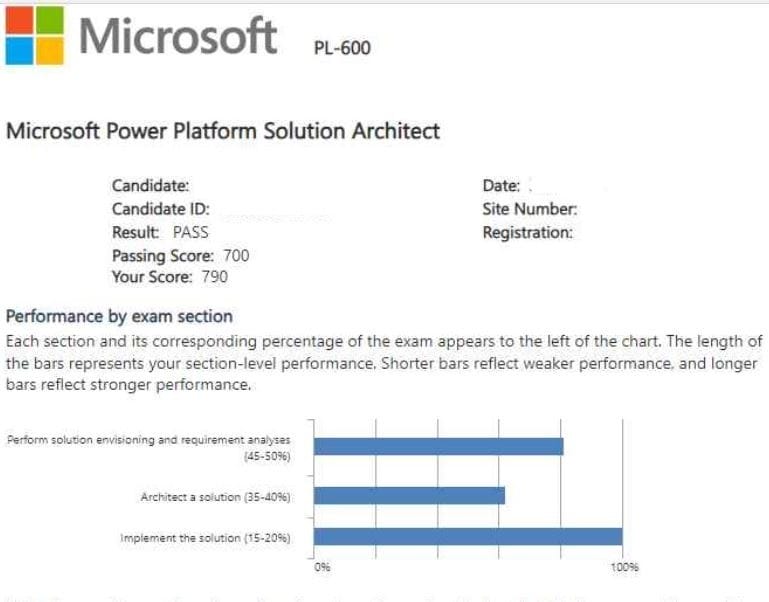Image resolution: width=769 pixels, height=602 pixels.
Task: Click the Registration field label
Action: [527, 232]
